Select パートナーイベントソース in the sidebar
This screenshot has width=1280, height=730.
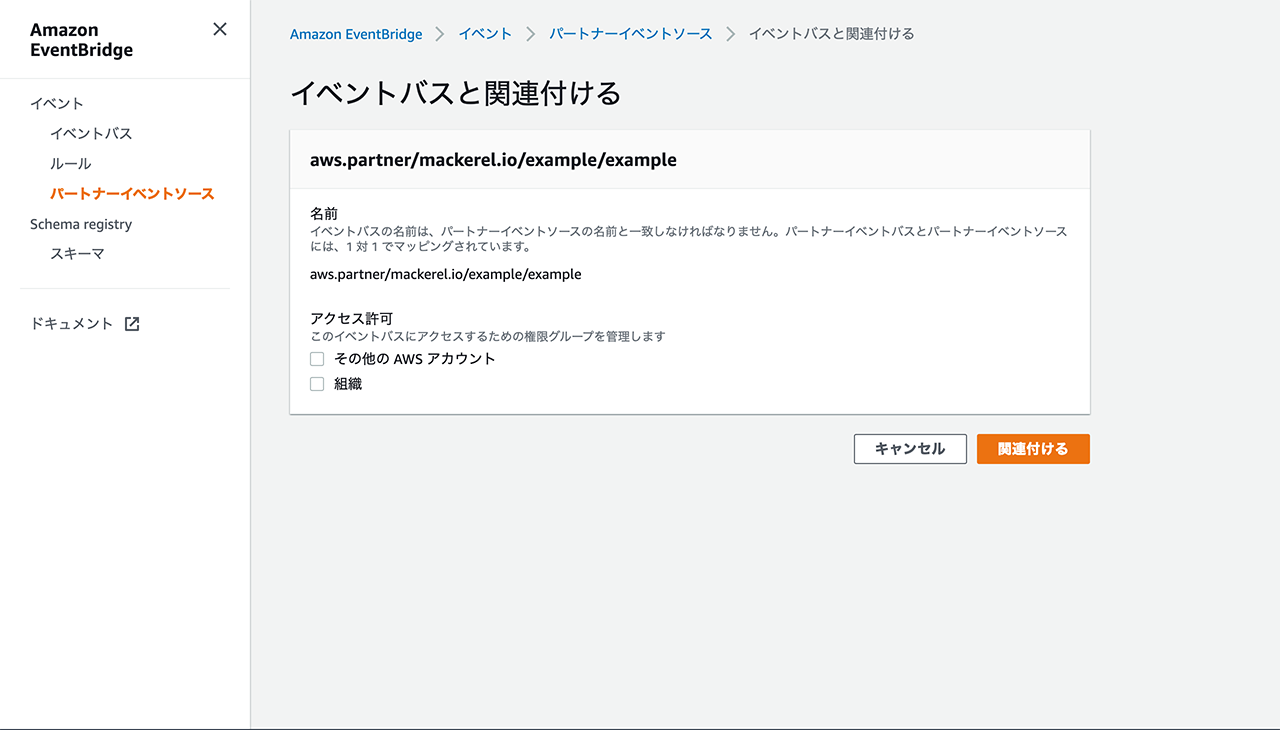pos(132,194)
